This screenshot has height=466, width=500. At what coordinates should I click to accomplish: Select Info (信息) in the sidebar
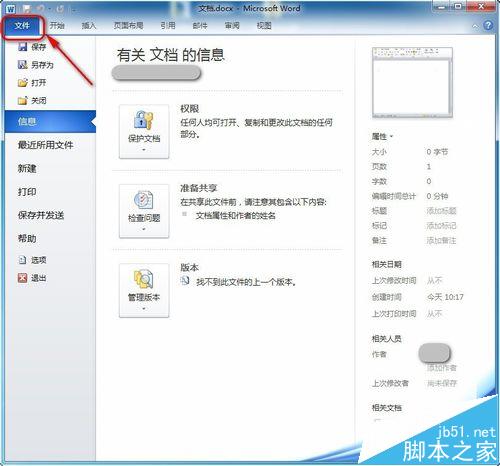point(50,122)
